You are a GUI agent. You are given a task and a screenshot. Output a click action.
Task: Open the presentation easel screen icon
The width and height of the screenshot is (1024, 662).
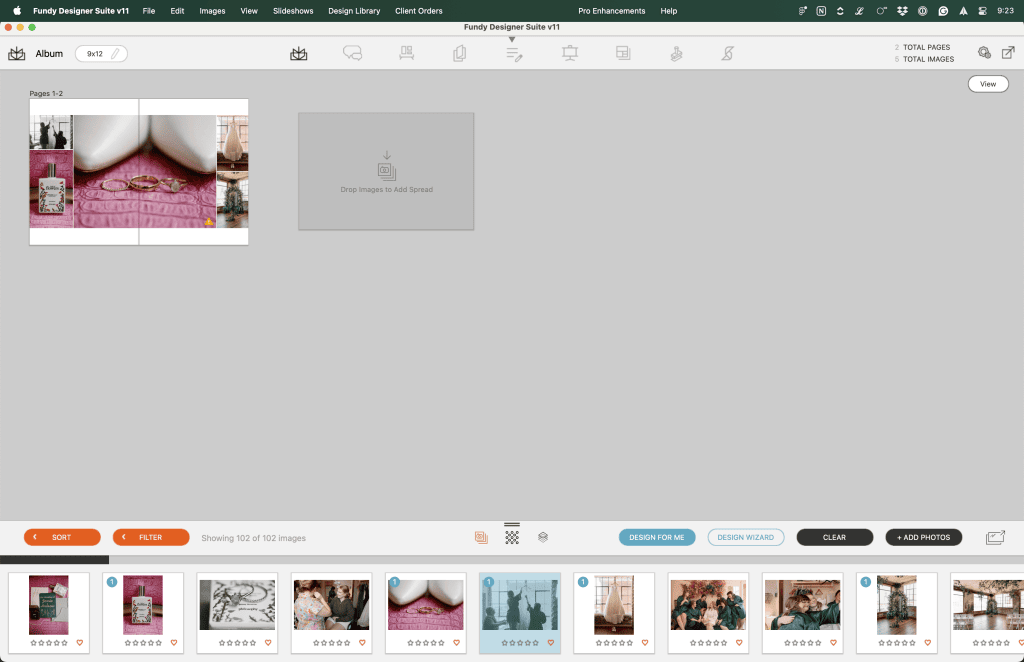(569, 54)
